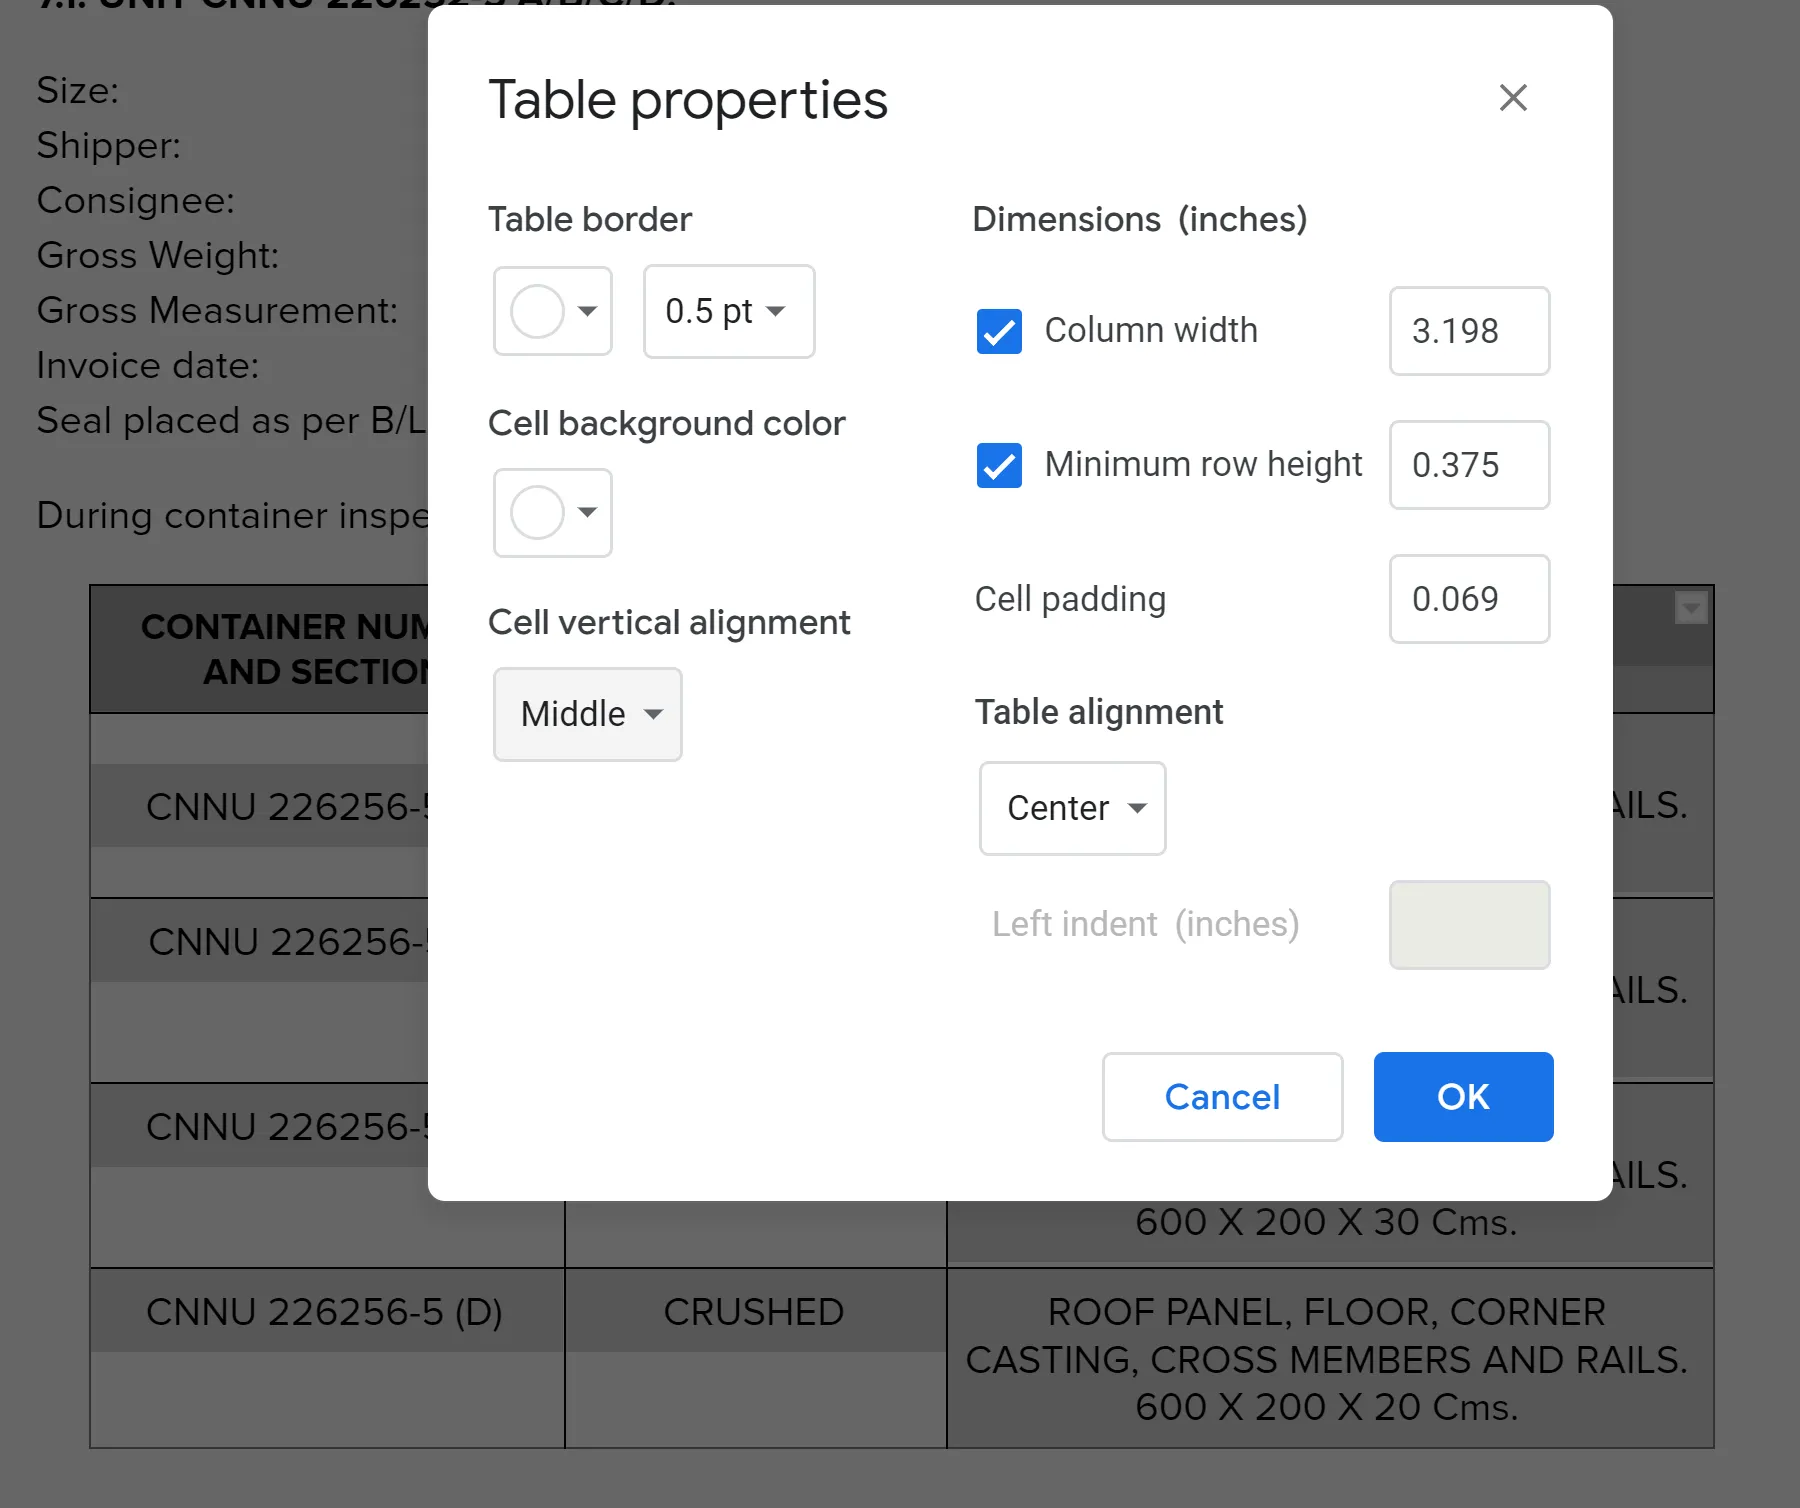
Task: Uncheck the Minimum row height checkbox
Action: pyautogui.click(x=999, y=465)
